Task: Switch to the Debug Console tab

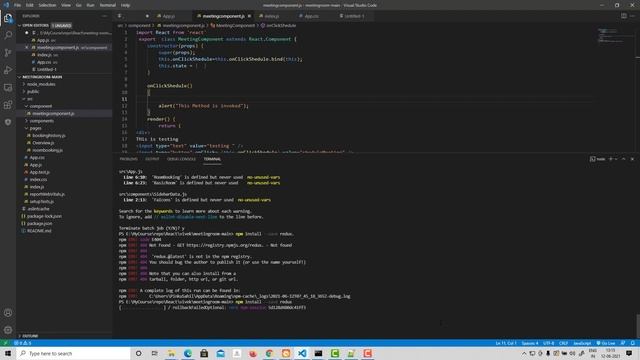Action: click(181, 159)
